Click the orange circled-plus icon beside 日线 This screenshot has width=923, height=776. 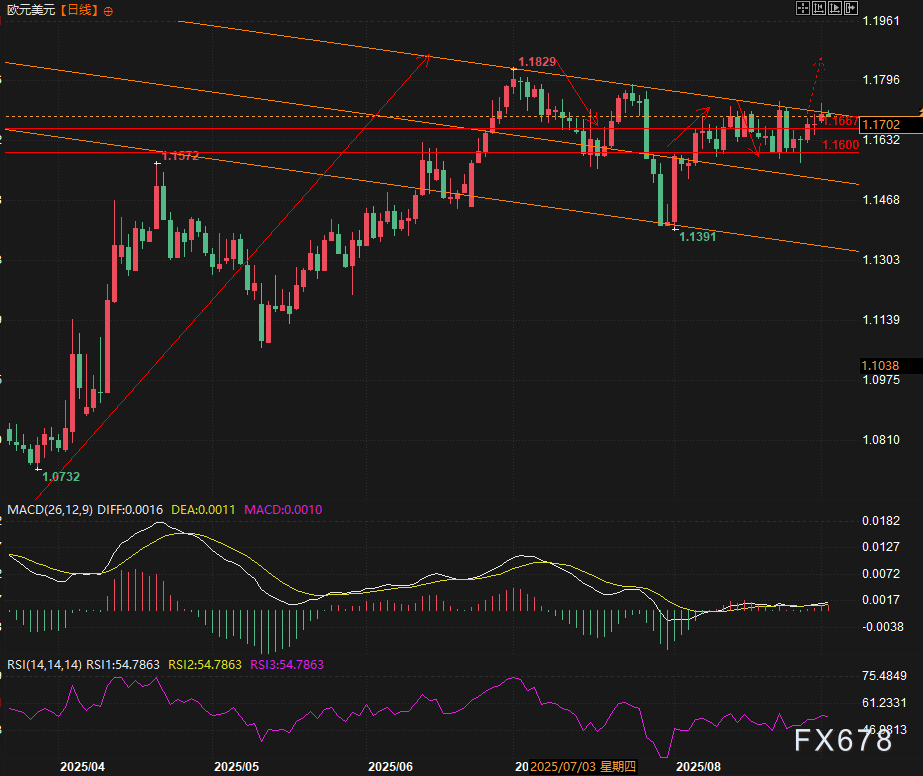pos(108,10)
